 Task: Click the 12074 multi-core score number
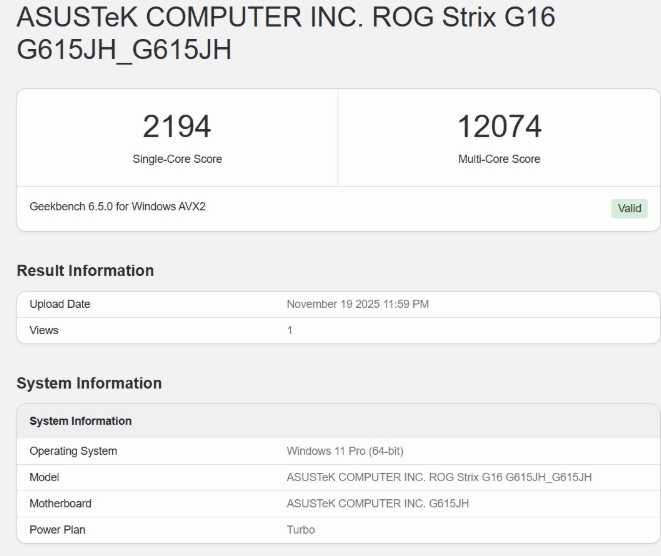(x=499, y=127)
